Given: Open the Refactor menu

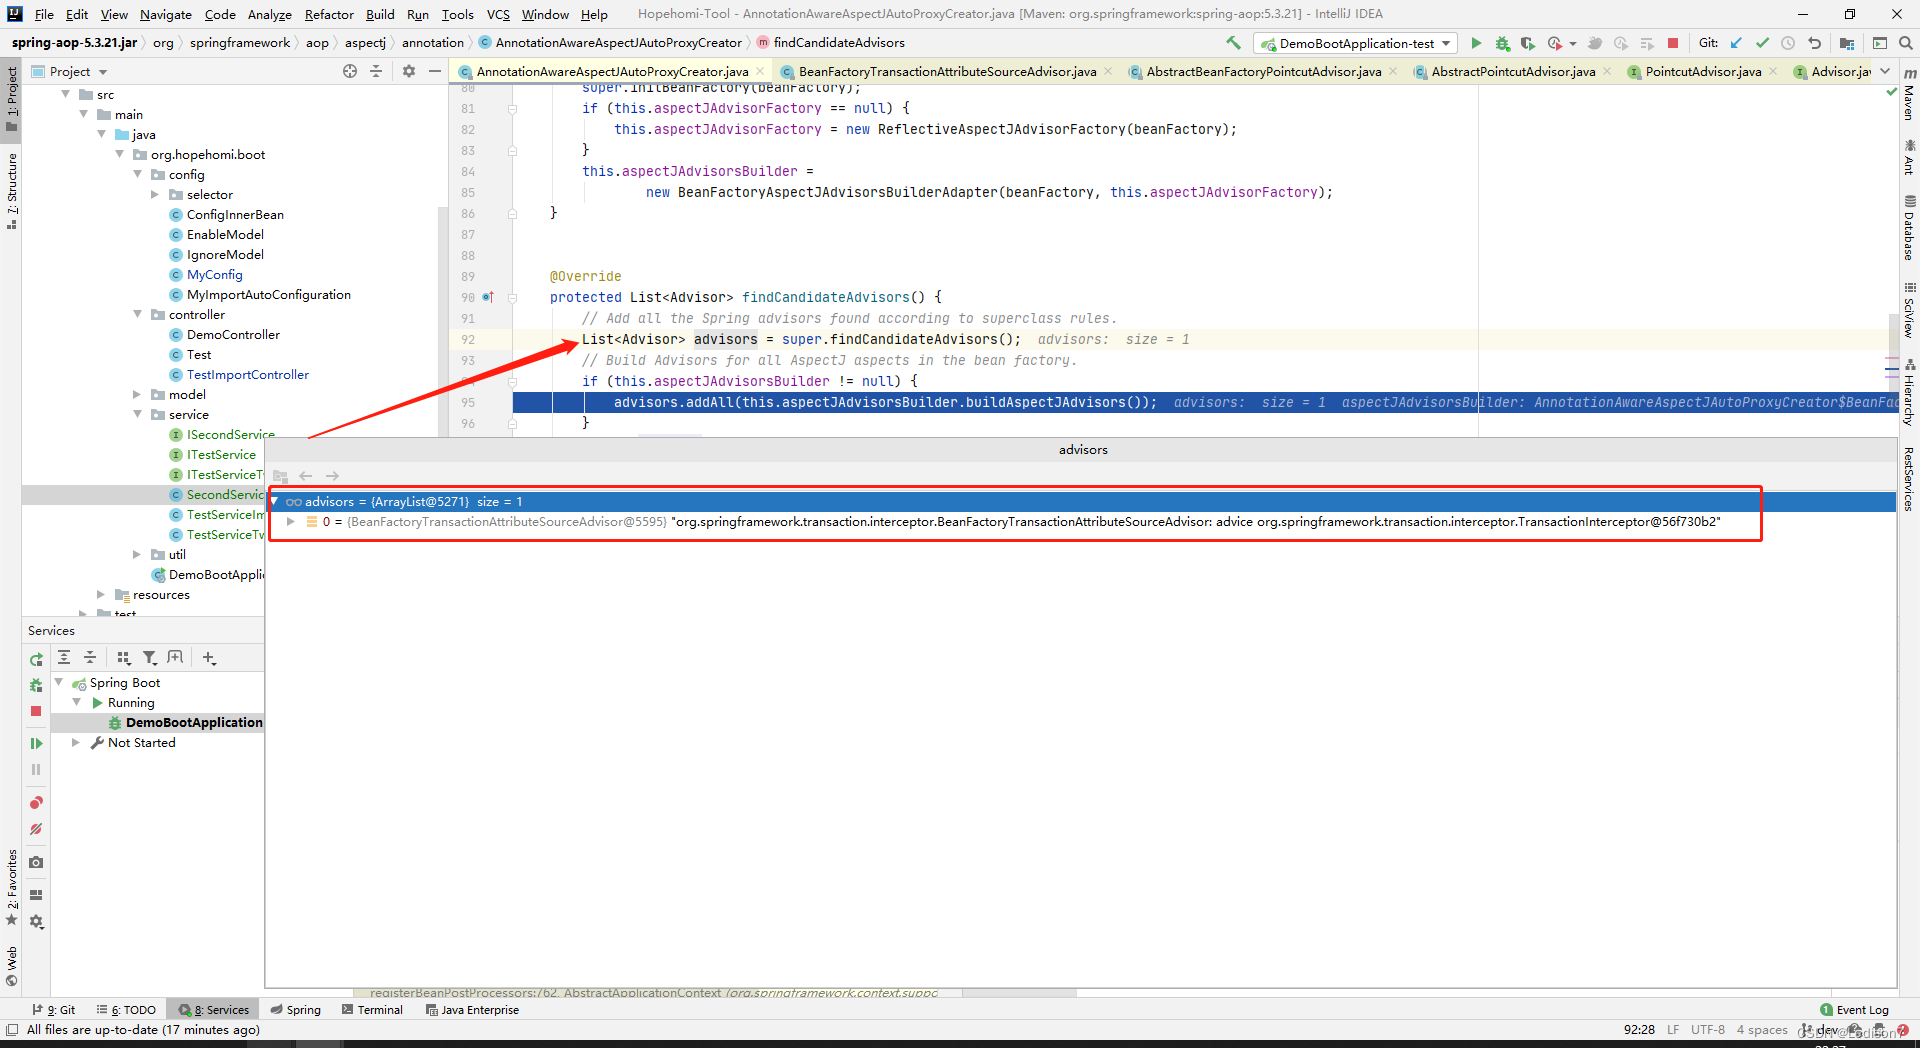Looking at the screenshot, I should 329,14.
